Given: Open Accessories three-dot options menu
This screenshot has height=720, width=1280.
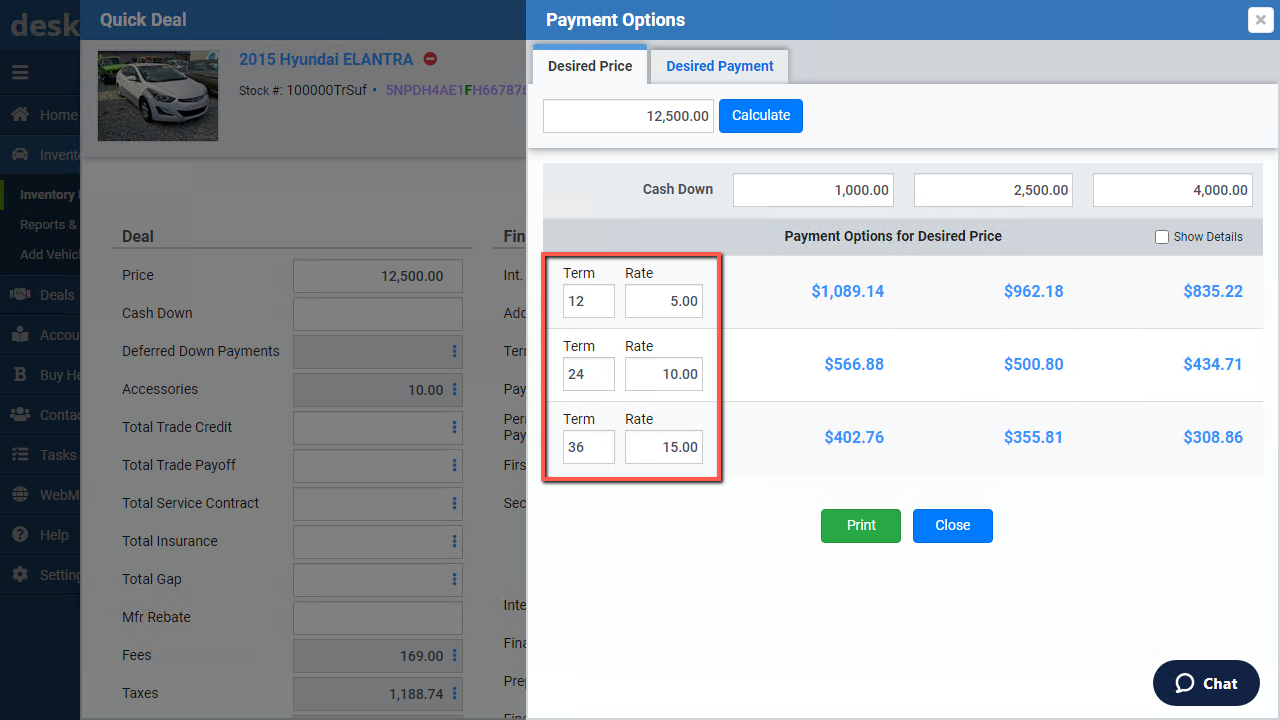Looking at the screenshot, I should (454, 389).
